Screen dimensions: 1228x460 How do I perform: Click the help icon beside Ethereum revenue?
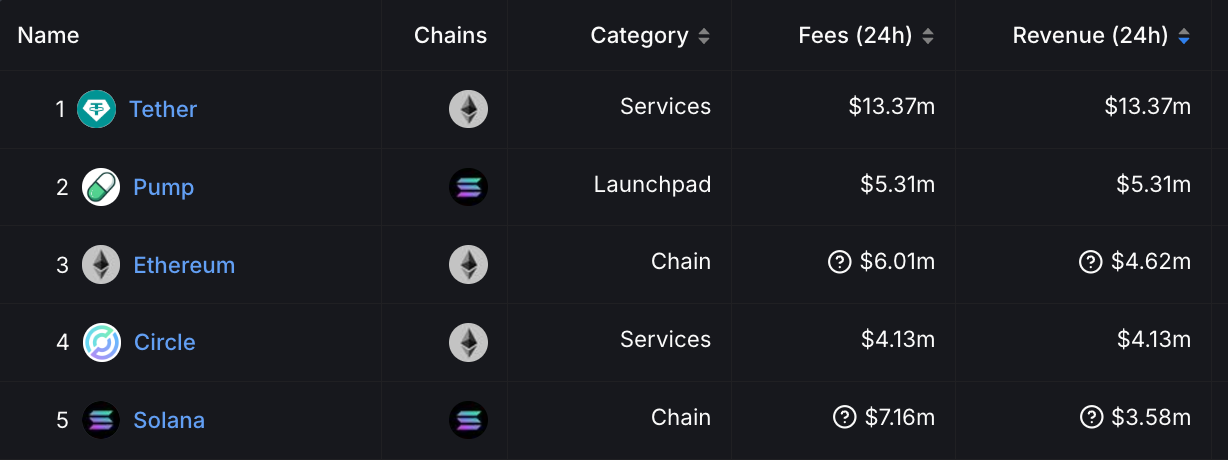1091,262
